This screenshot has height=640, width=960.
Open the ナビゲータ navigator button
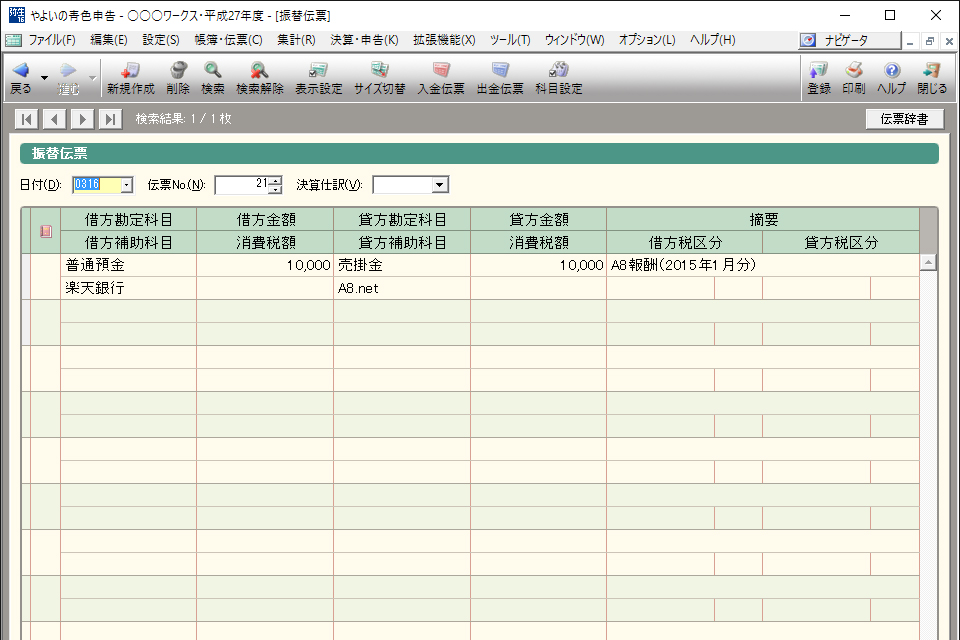[x=850, y=40]
